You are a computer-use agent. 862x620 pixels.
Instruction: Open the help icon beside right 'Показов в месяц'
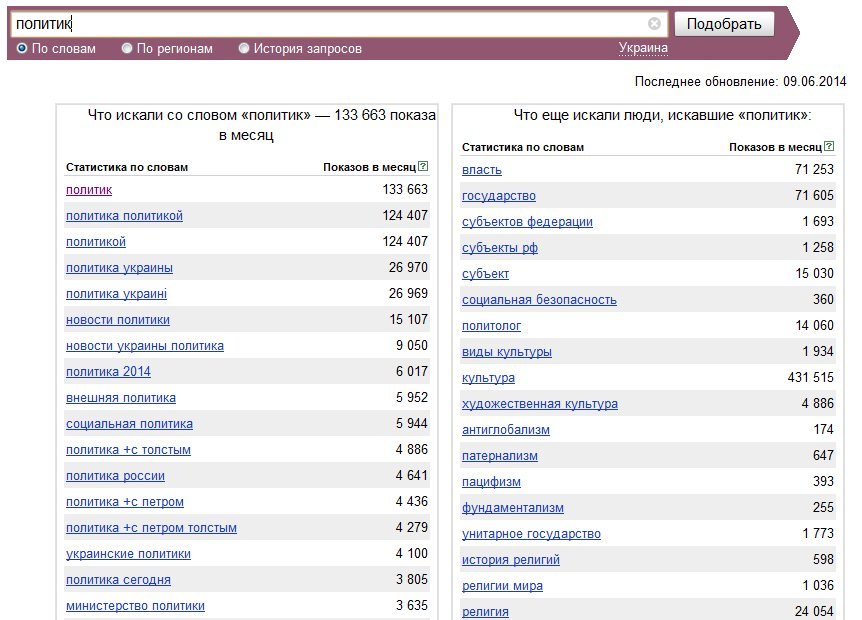829,146
